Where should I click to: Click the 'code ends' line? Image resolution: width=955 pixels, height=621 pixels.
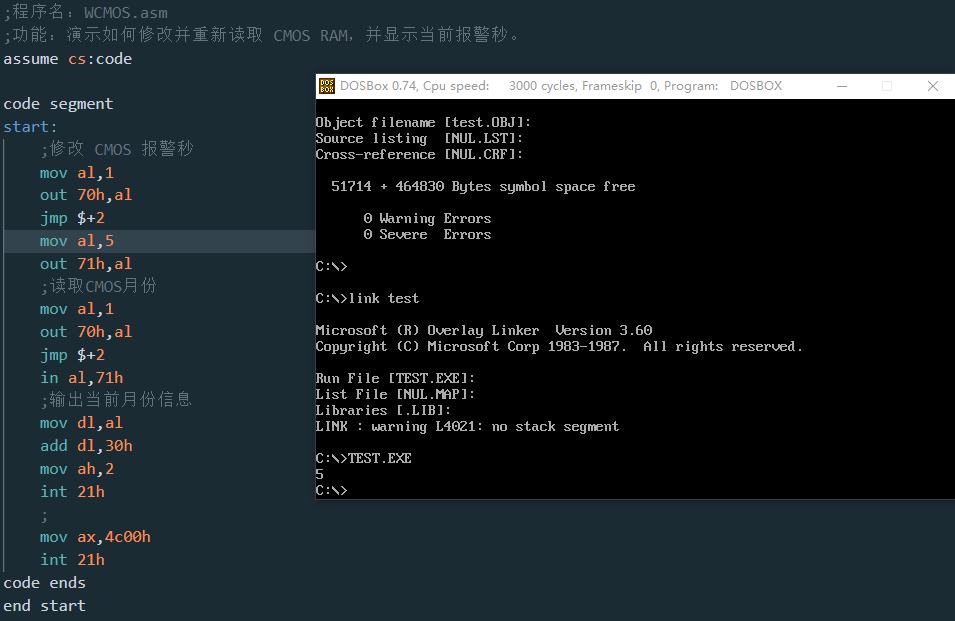(x=44, y=583)
